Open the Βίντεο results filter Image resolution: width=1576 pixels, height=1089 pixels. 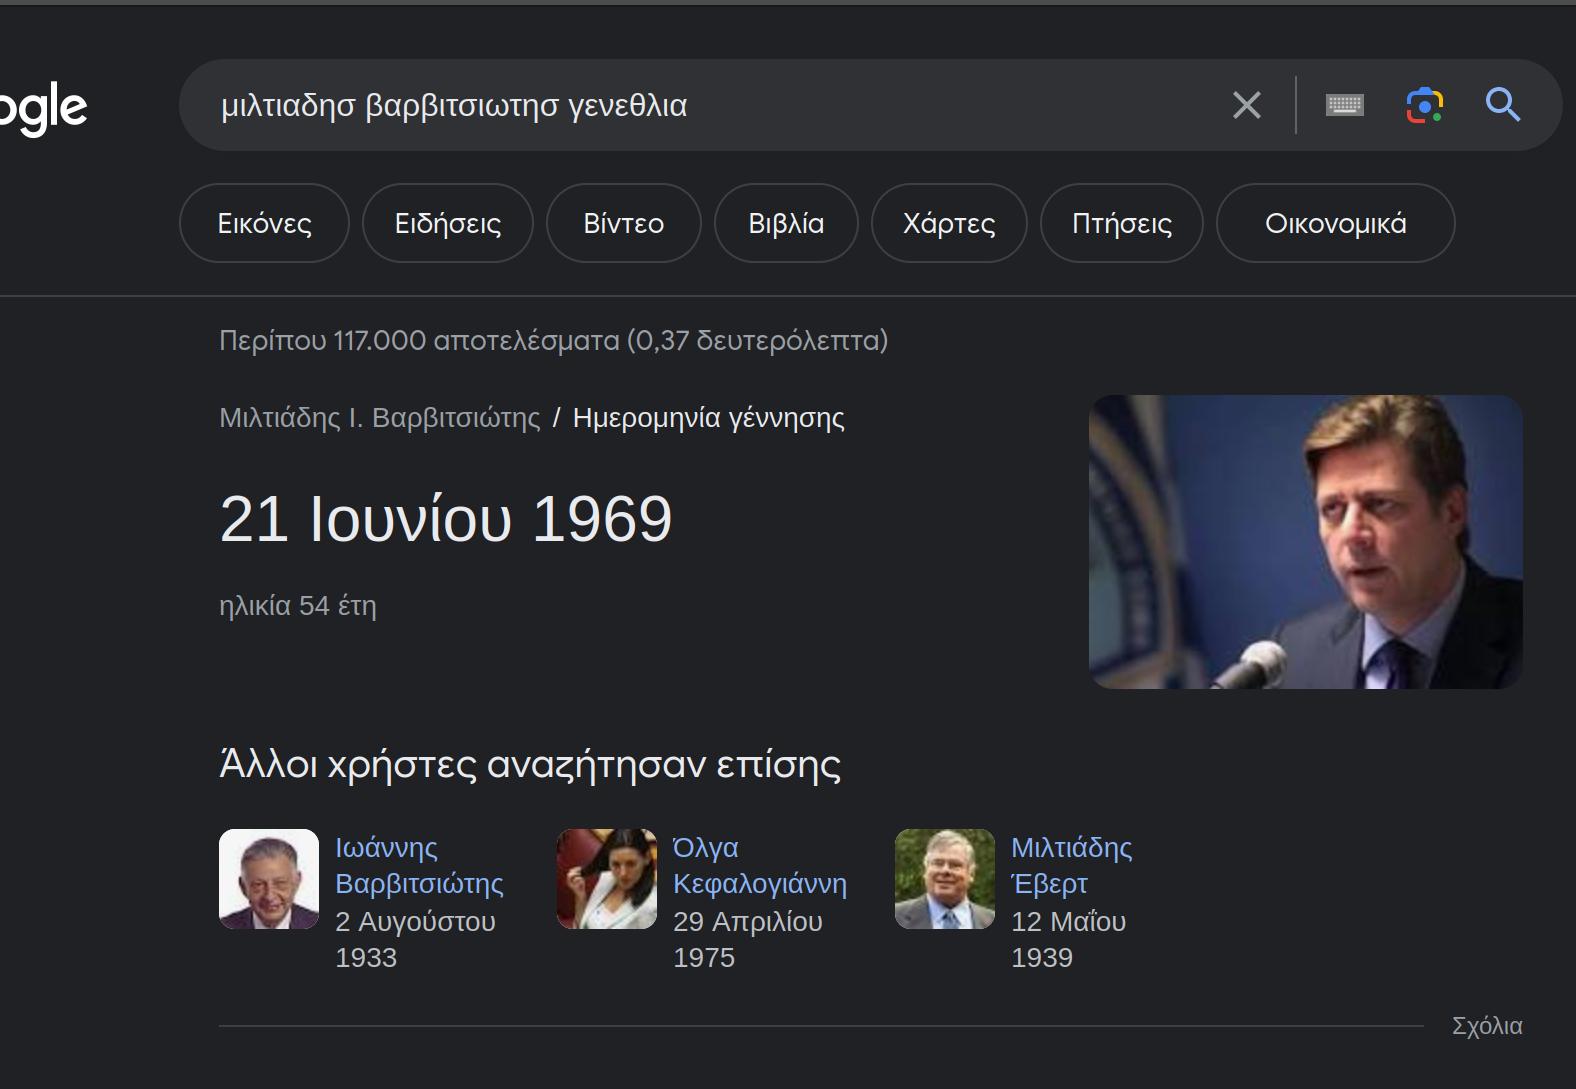(624, 223)
